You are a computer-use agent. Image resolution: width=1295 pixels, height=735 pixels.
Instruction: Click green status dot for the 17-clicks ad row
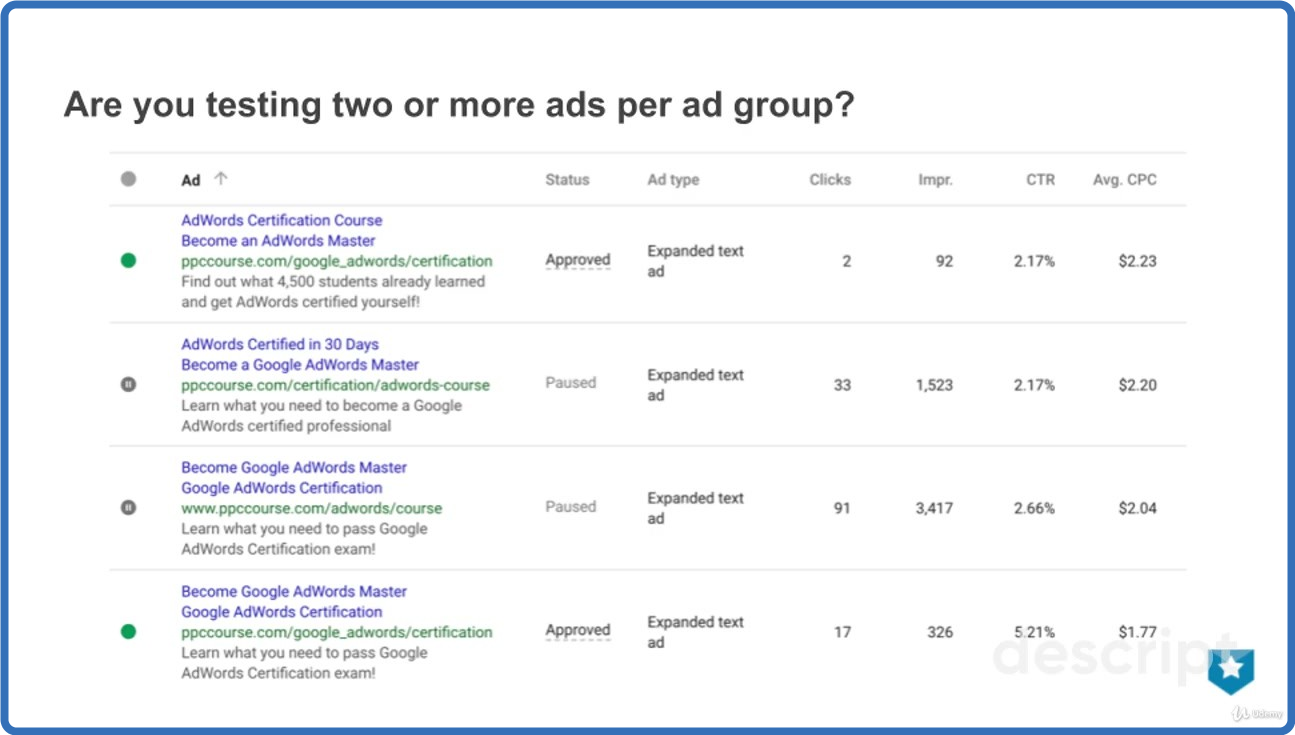pos(128,631)
